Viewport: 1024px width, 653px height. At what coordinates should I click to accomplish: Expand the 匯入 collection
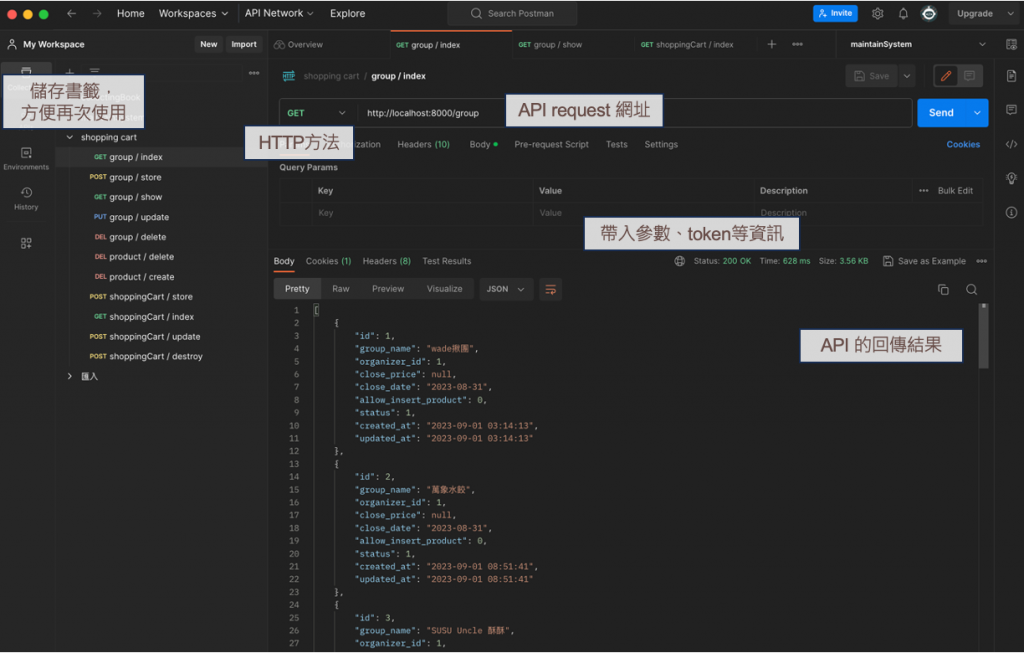(70, 376)
